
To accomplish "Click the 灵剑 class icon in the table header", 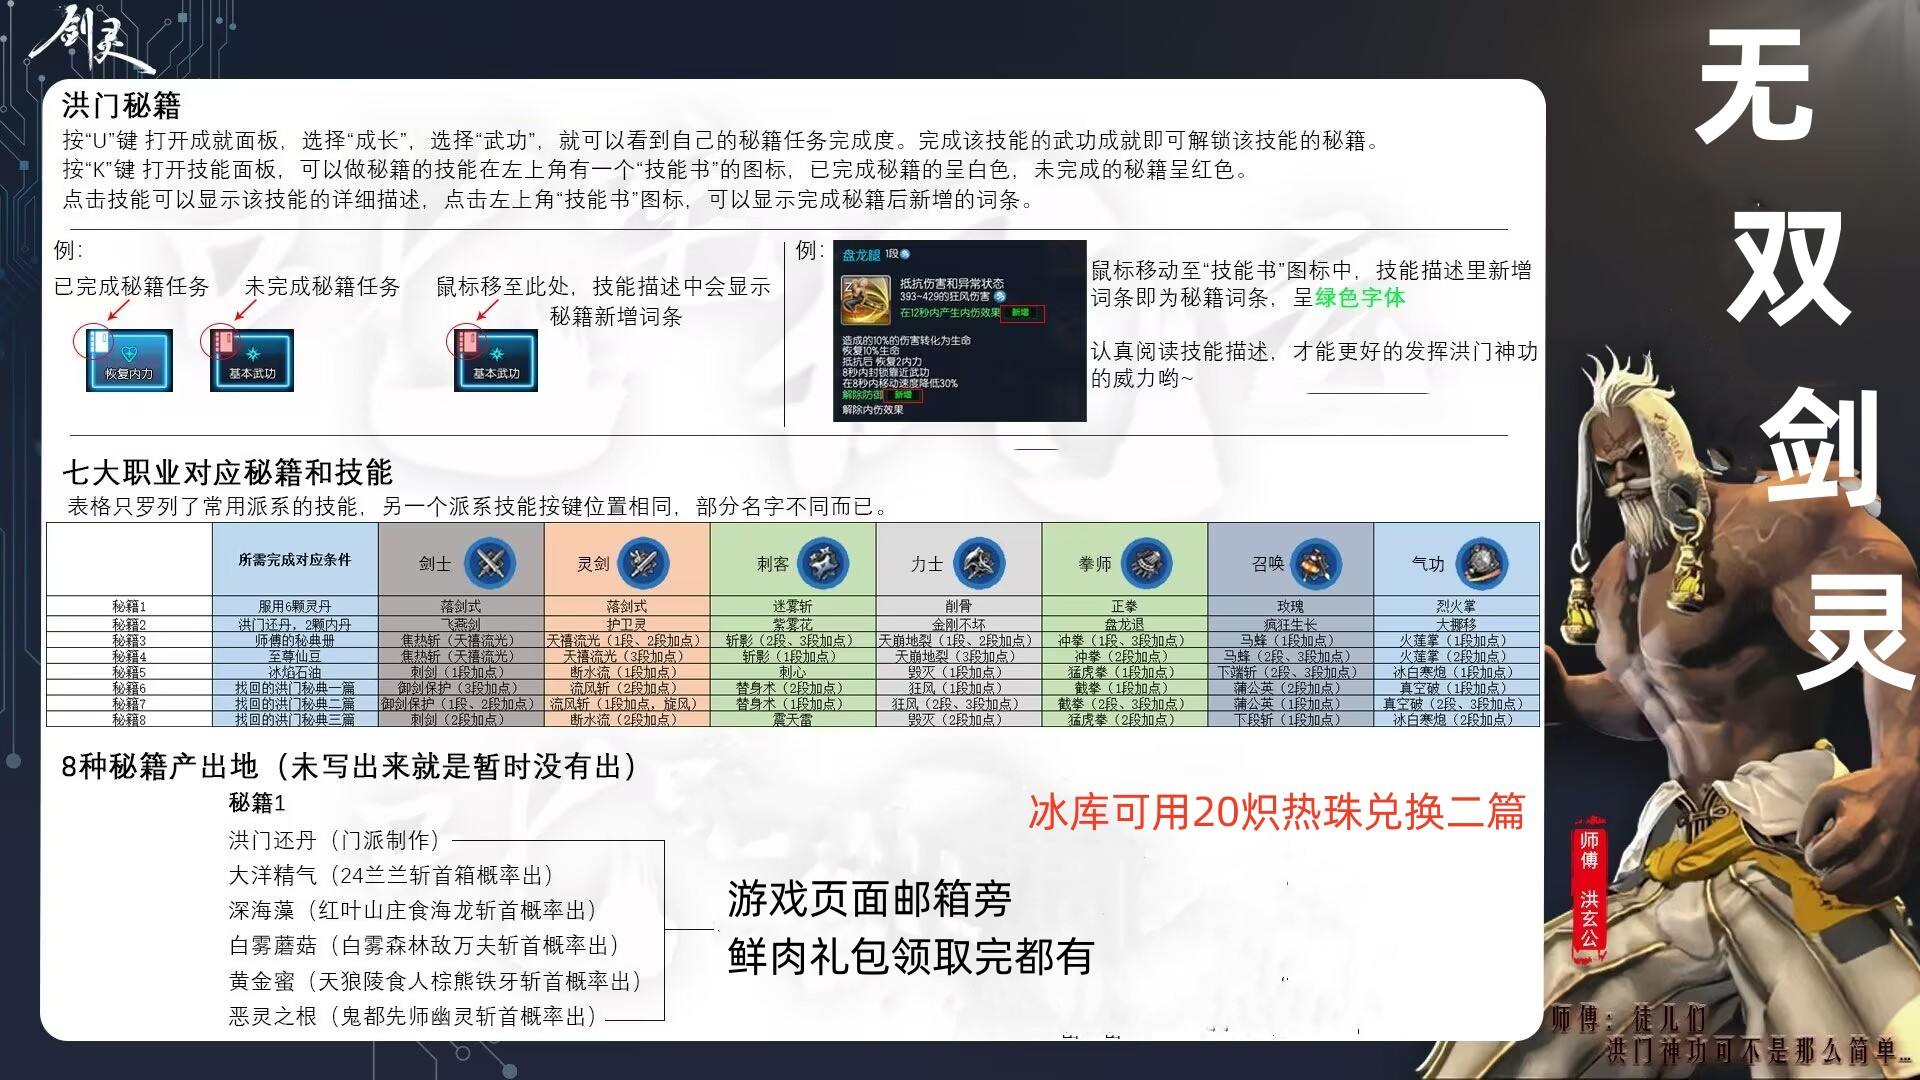I will coord(644,563).
